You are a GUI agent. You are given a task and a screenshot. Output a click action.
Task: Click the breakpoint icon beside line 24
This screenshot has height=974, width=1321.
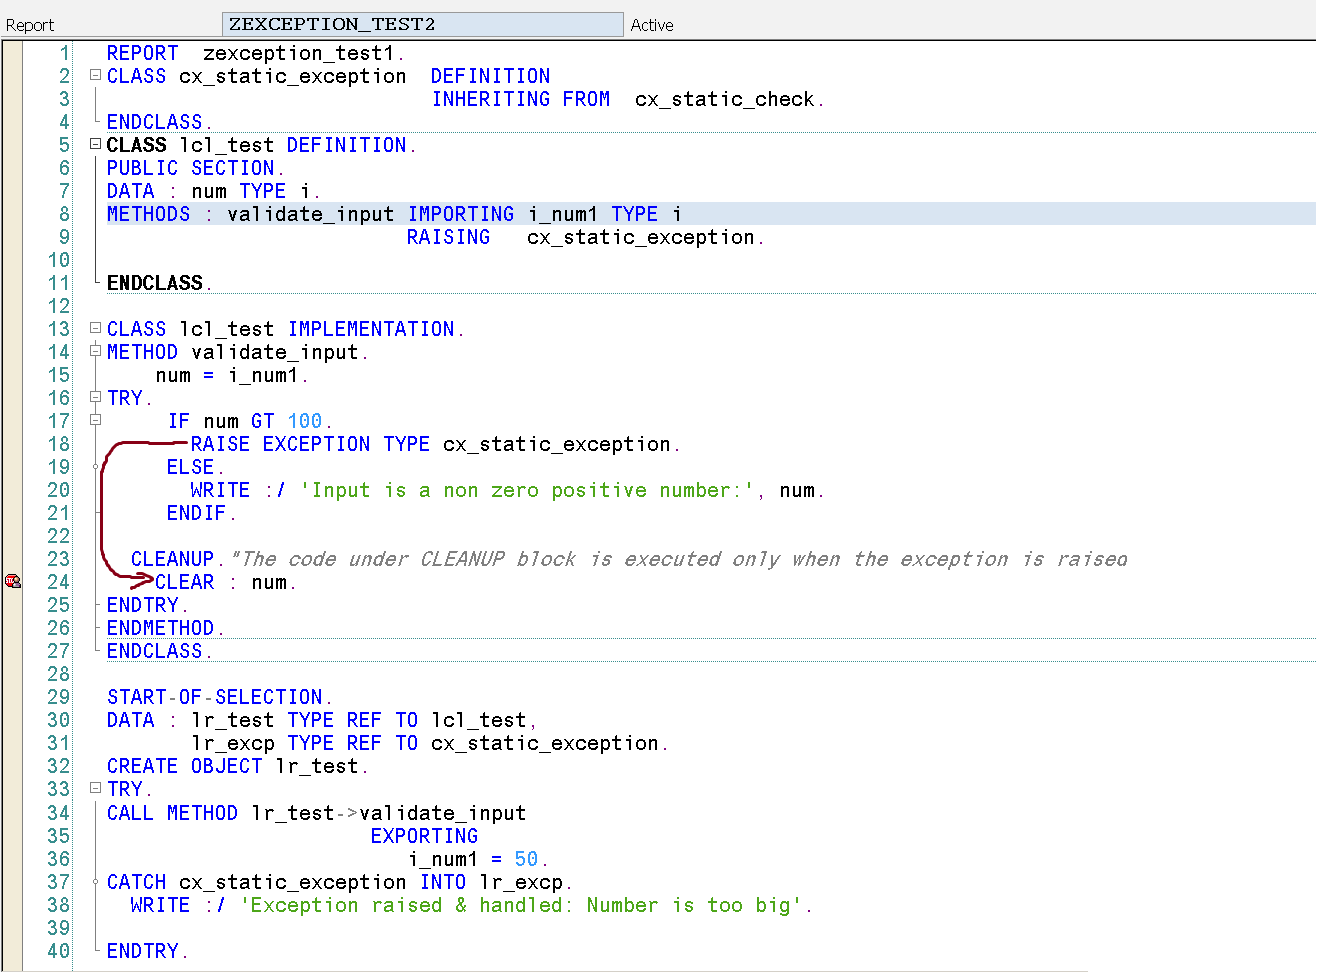click(x=12, y=581)
